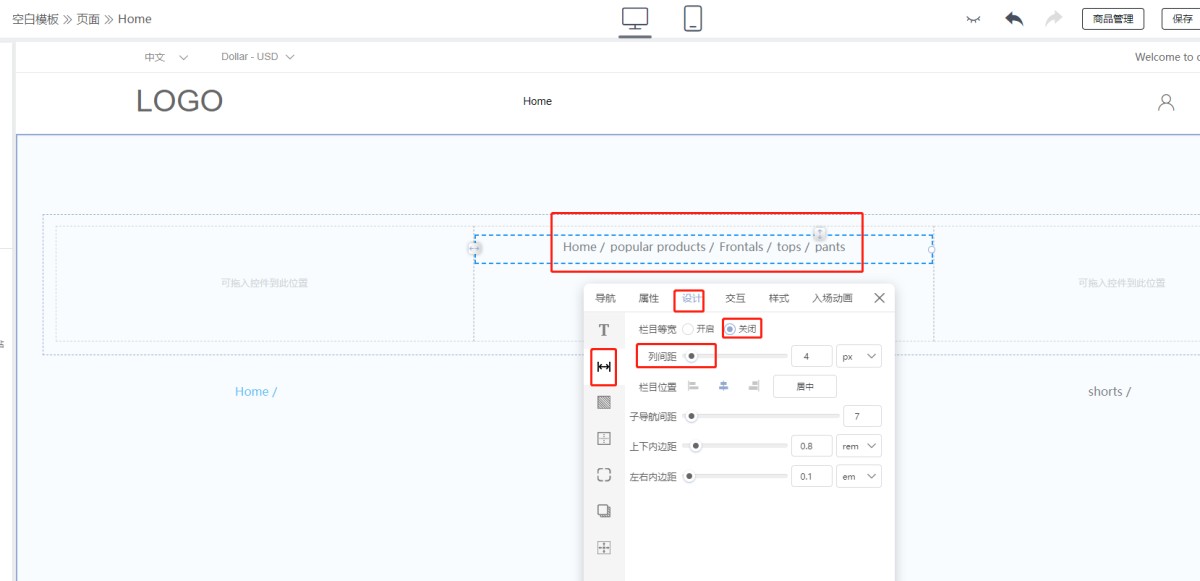This screenshot has height=581, width=1200.
Task: Switch to desktop preview mode
Action: 635,19
